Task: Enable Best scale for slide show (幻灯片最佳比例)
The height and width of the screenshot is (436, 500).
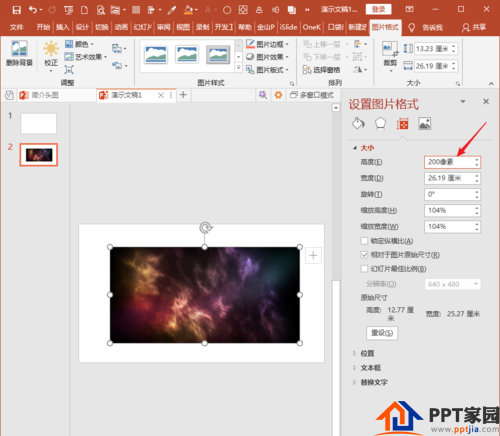Action: (364, 269)
